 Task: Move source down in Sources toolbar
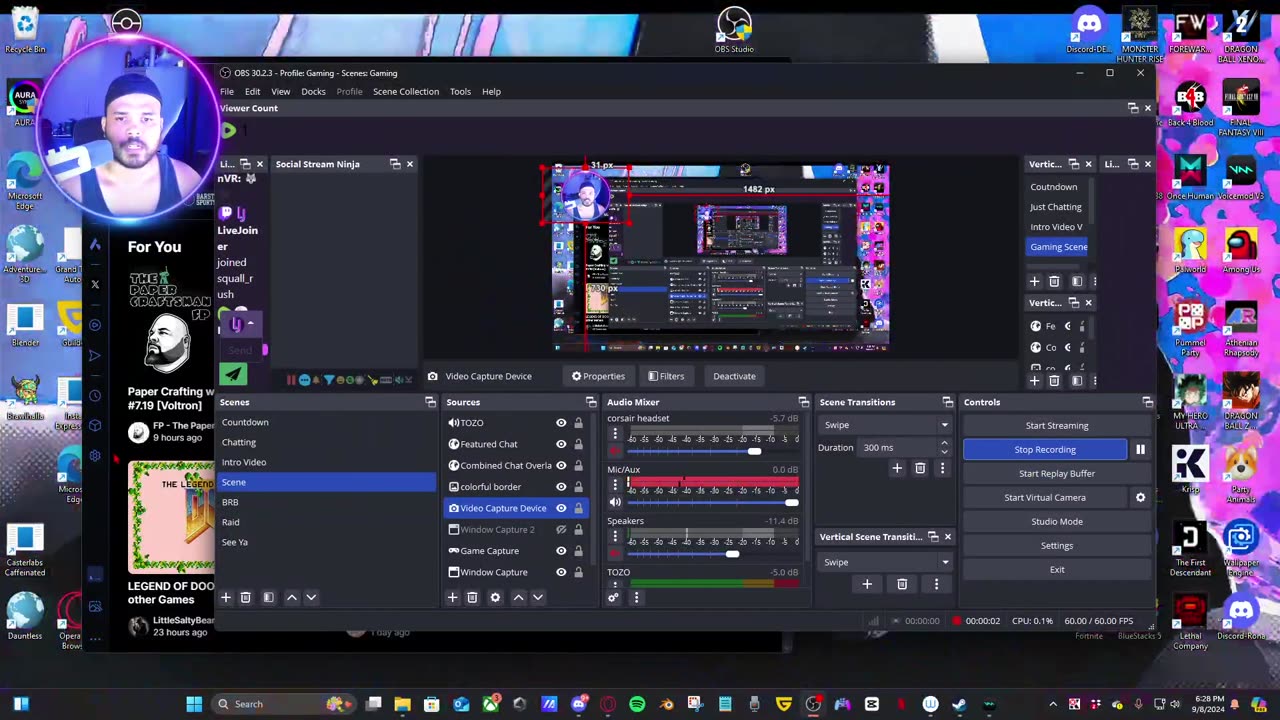(537, 597)
